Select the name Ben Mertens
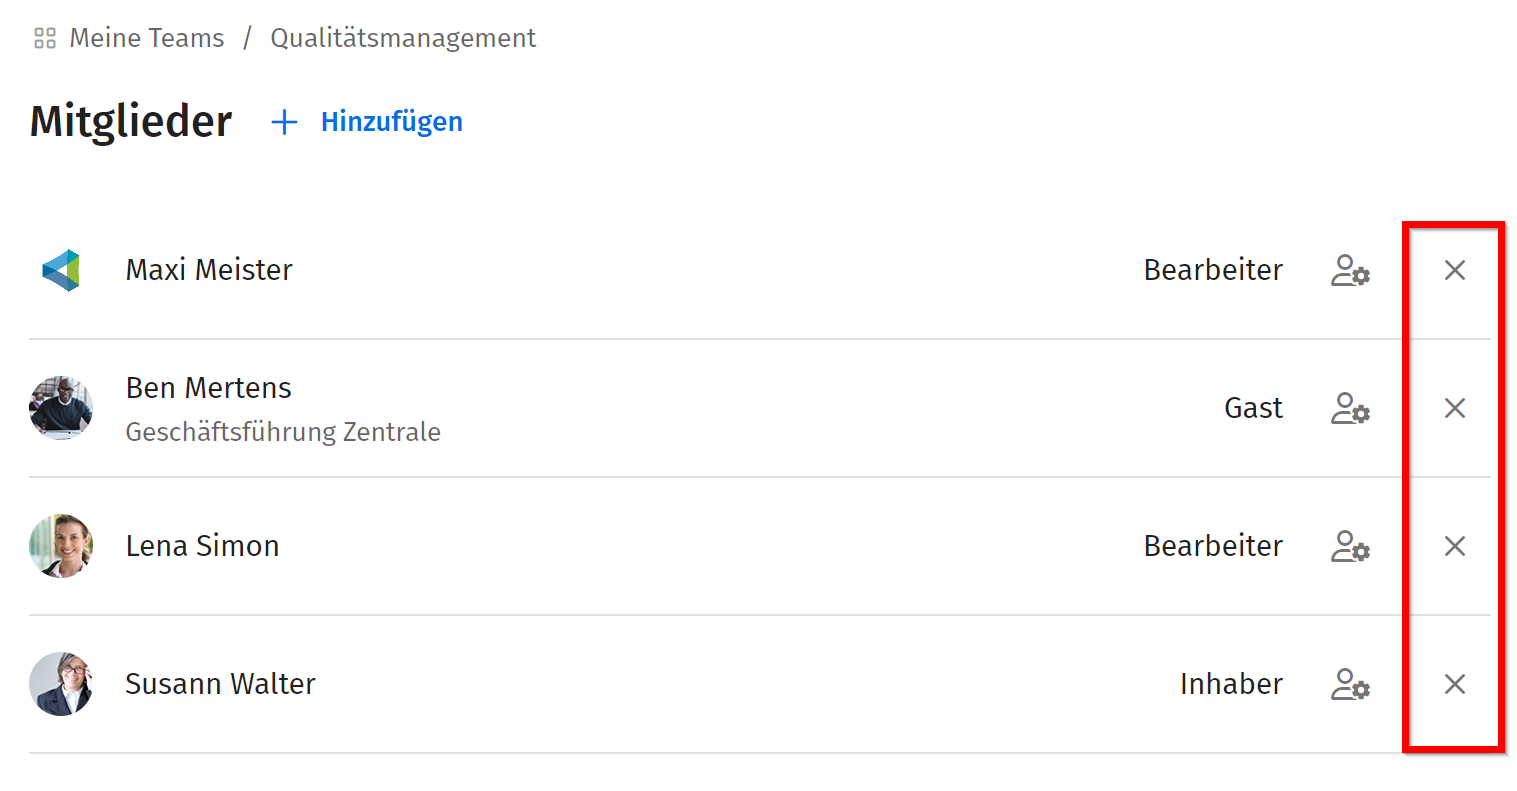Screen dimensions: 1517x791 tap(209, 388)
